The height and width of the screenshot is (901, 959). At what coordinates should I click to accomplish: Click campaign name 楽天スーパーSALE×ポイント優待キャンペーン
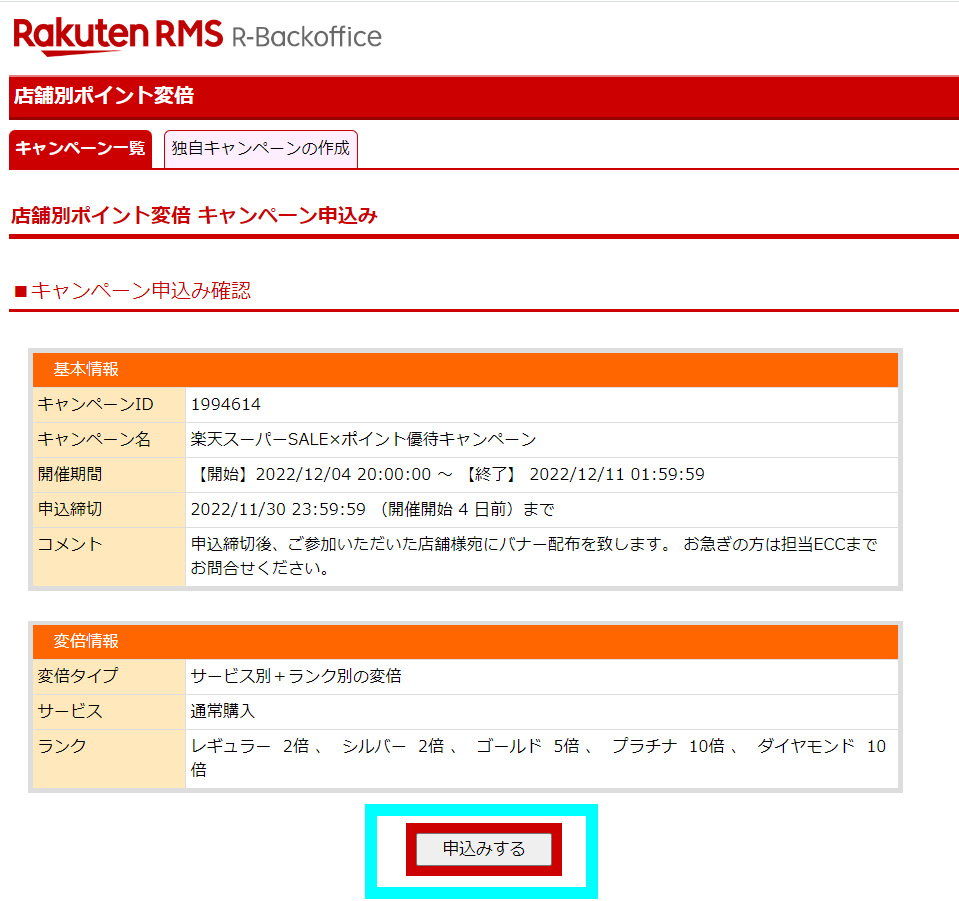[363, 439]
